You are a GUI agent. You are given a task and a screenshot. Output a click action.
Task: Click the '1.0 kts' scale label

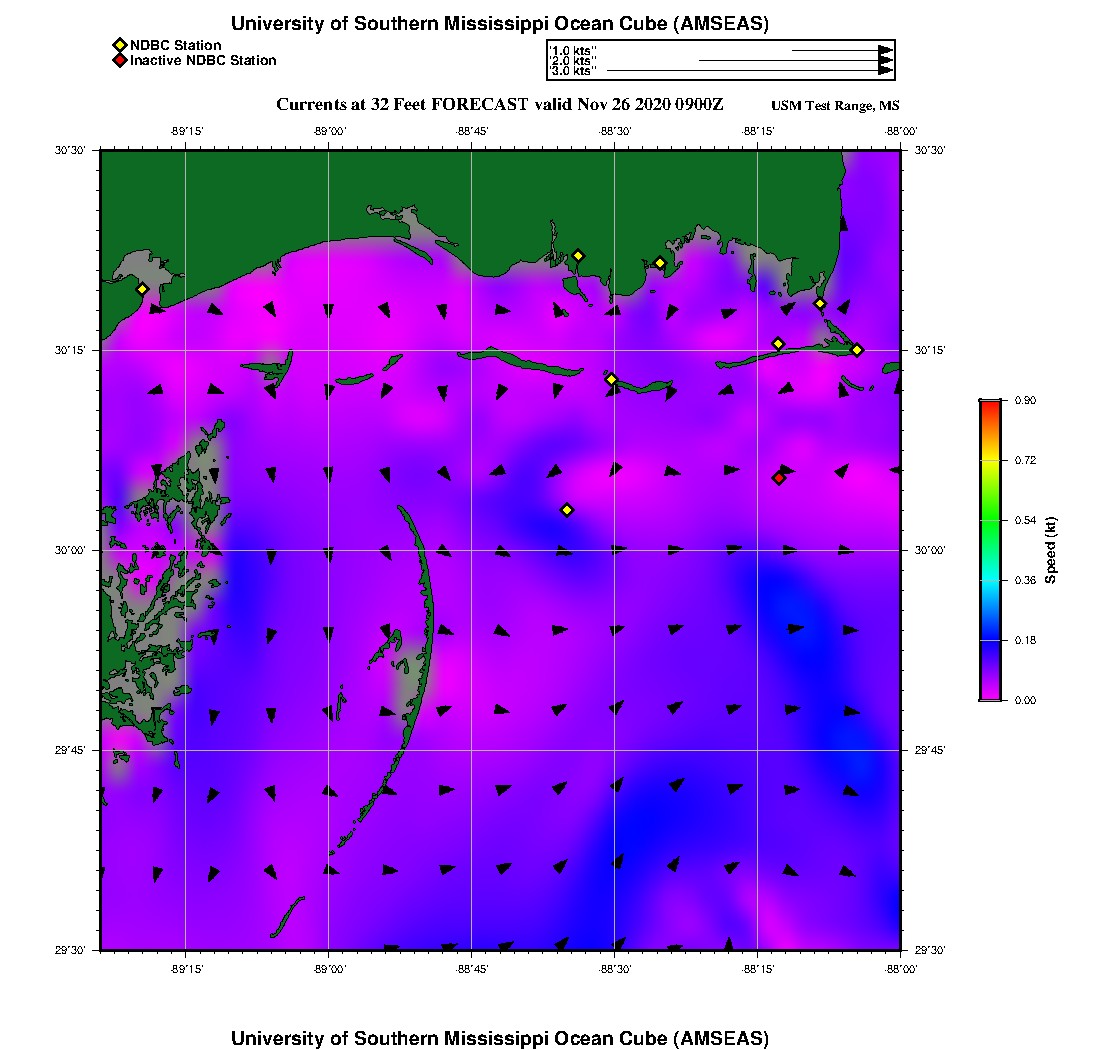[x=573, y=50]
